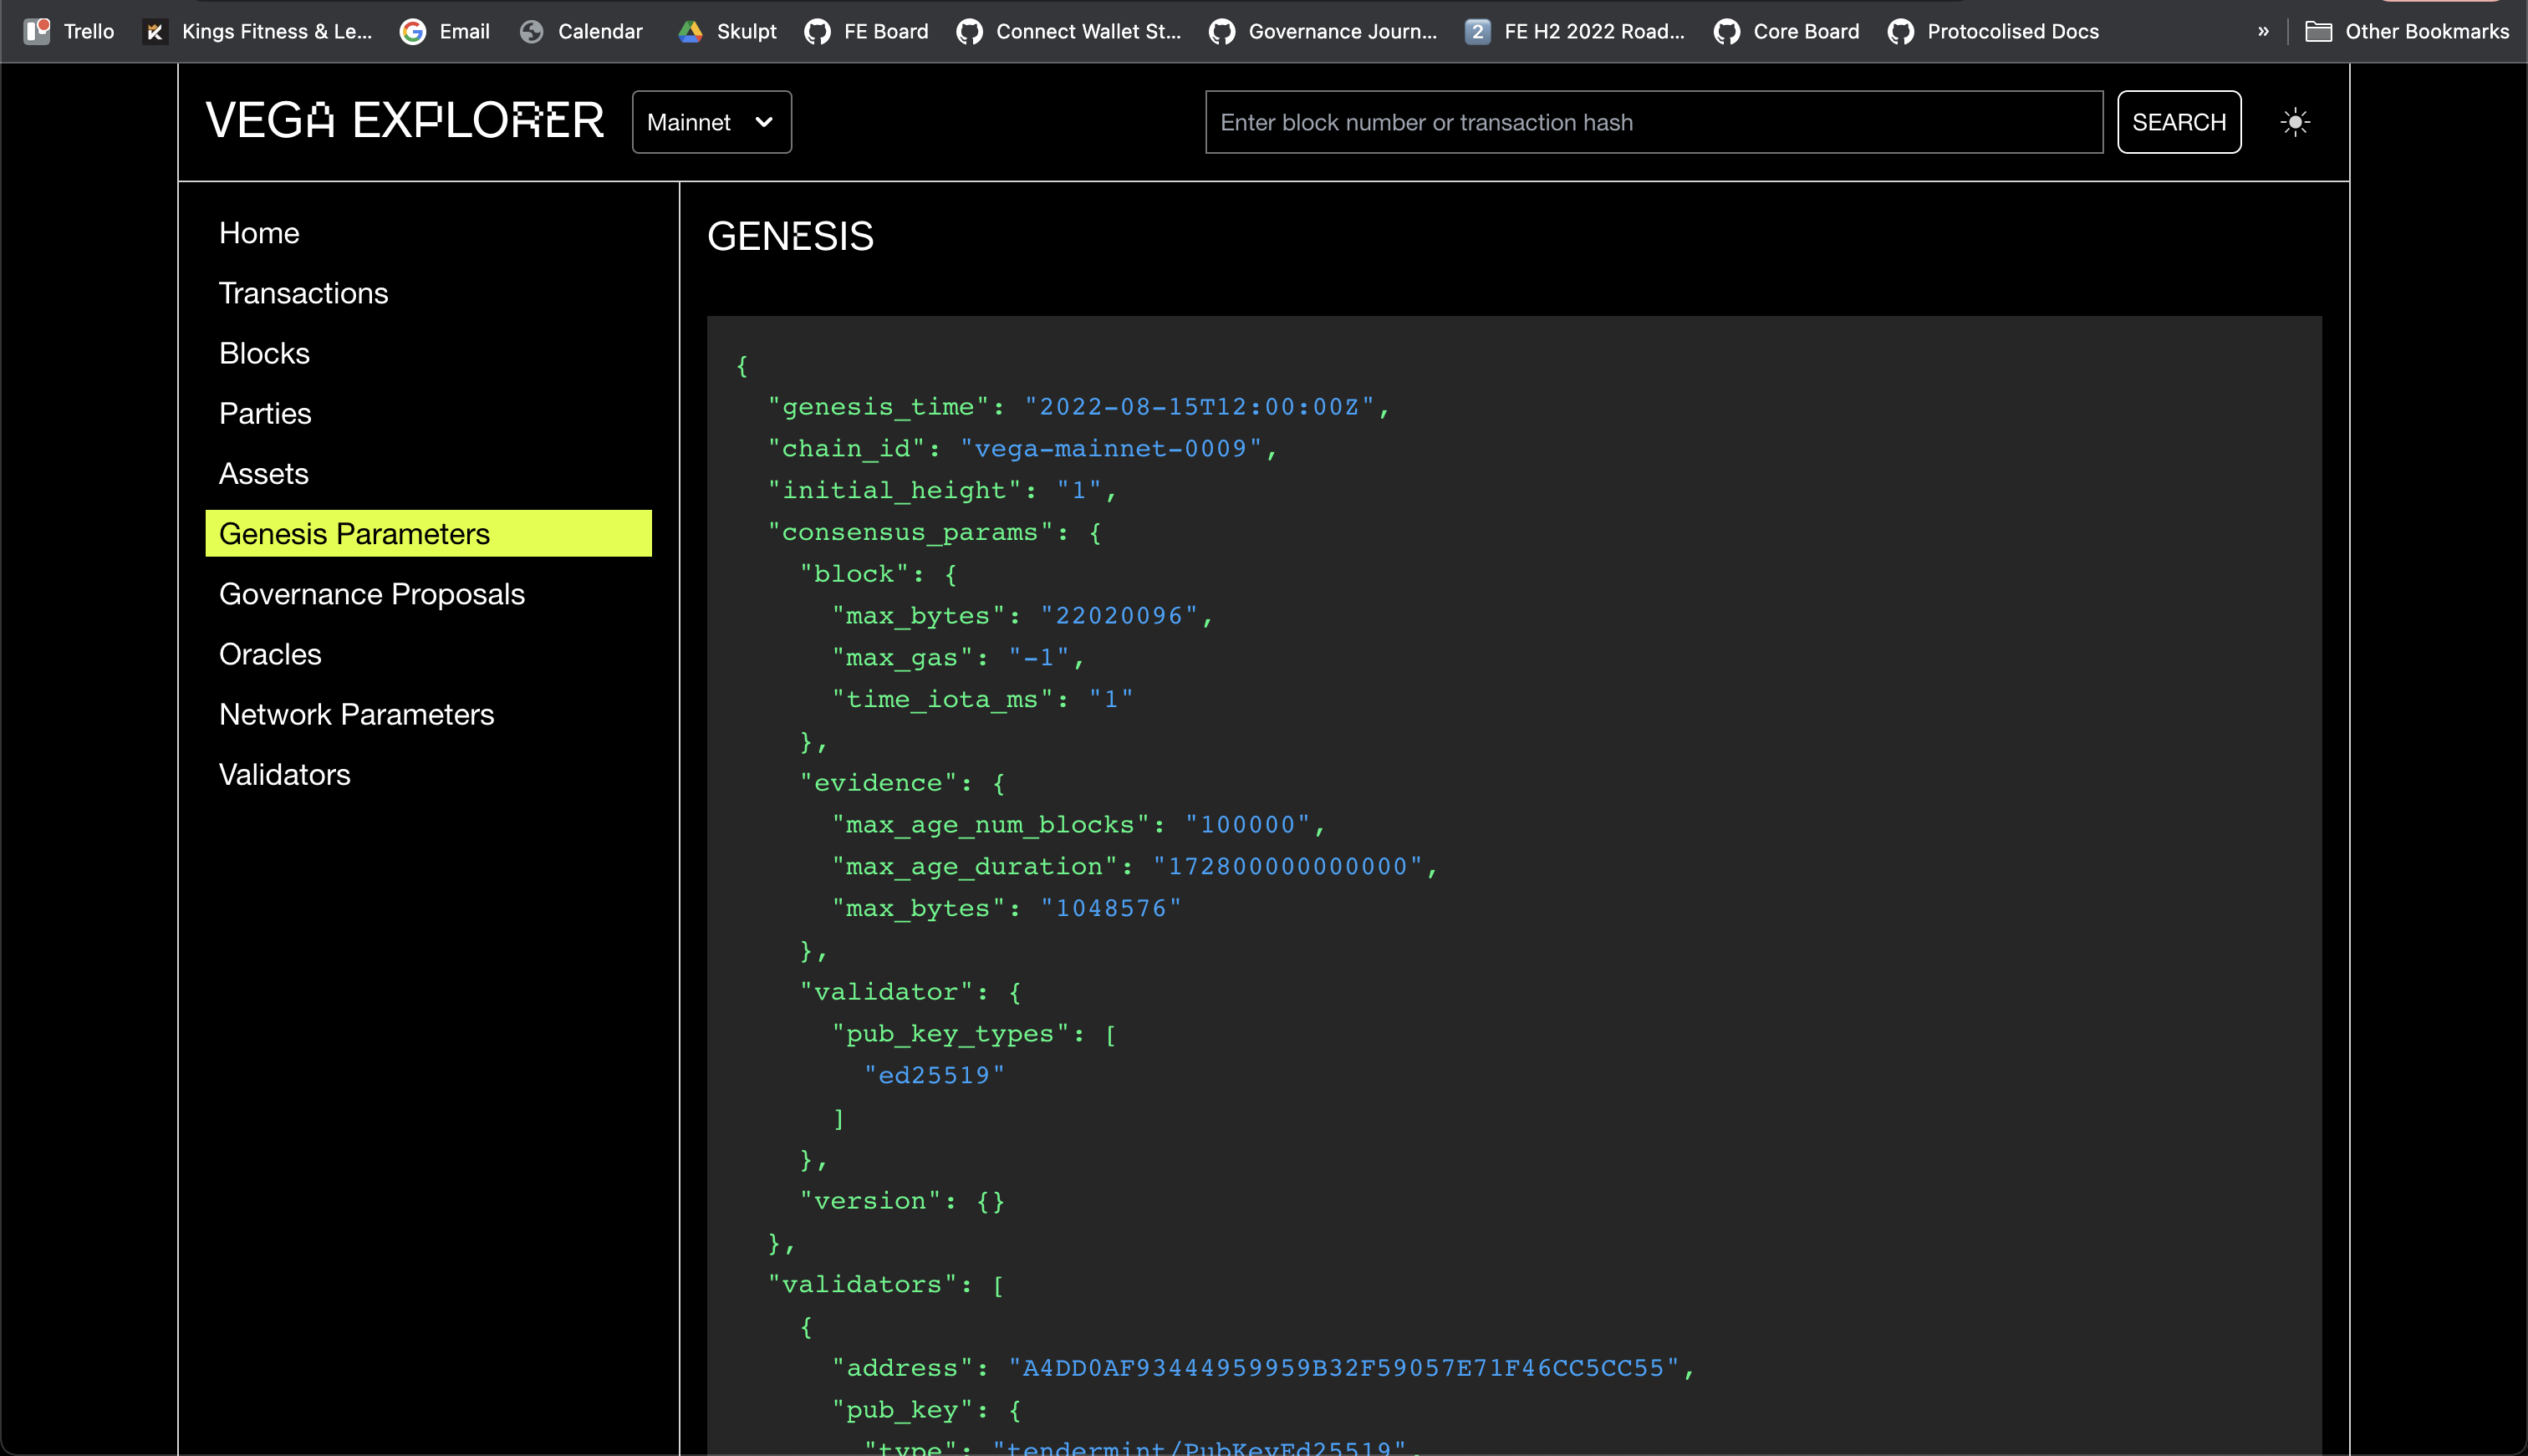Open the Protocolised Docs GitHub icon
Screen dimensions: 2528x1456
click(x=1900, y=31)
